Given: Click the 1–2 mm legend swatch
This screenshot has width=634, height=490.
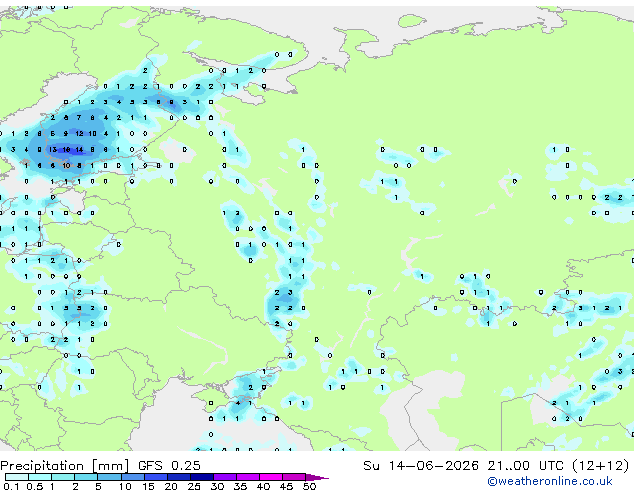Looking at the screenshot, I should pyautogui.click(x=63, y=477).
